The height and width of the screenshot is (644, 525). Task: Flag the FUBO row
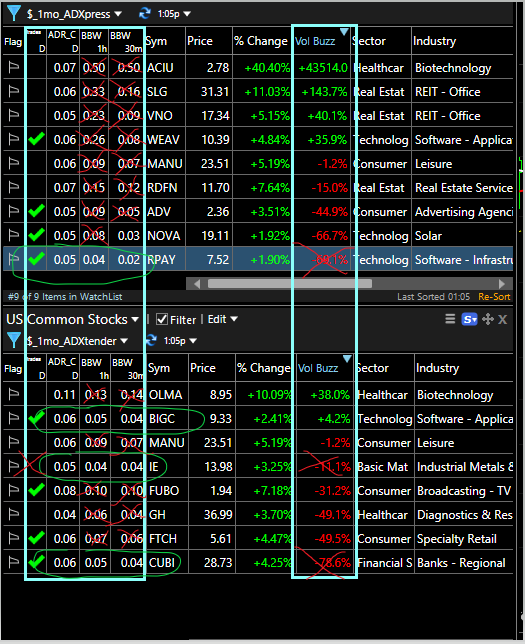tap(14, 490)
